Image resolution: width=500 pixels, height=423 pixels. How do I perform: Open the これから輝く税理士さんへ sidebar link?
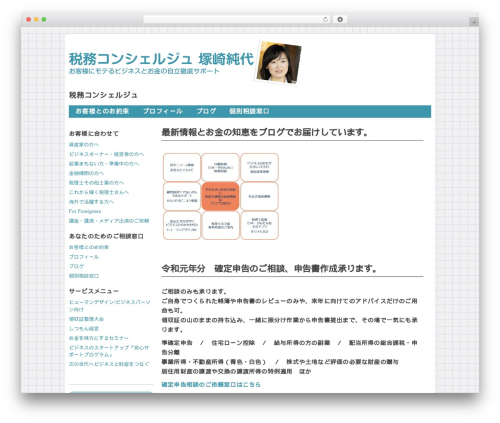pyautogui.click(x=99, y=192)
